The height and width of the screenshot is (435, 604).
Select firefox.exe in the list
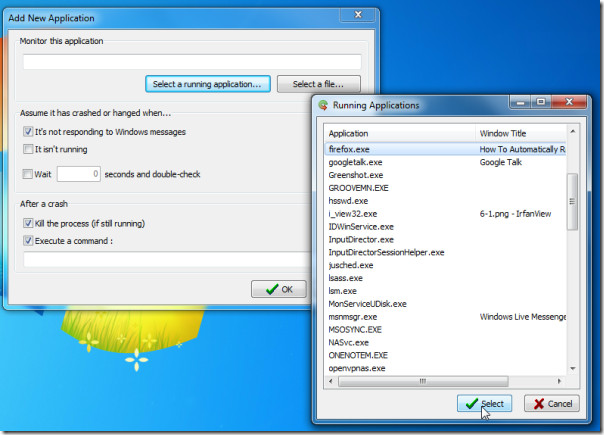pyautogui.click(x=445, y=149)
